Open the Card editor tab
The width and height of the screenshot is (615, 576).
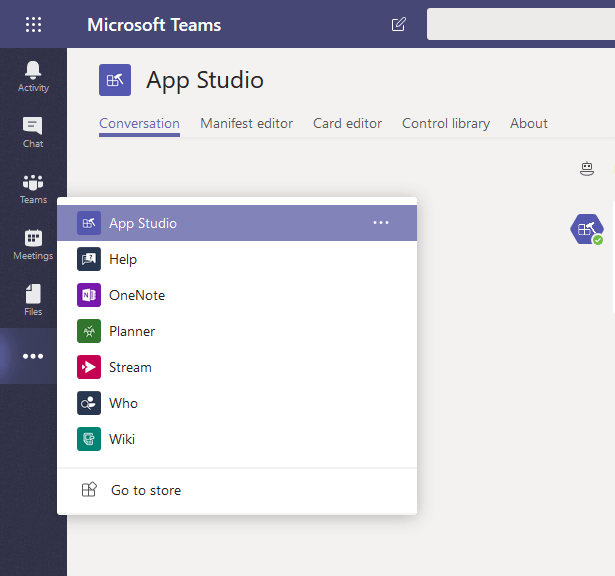coord(347,124)
